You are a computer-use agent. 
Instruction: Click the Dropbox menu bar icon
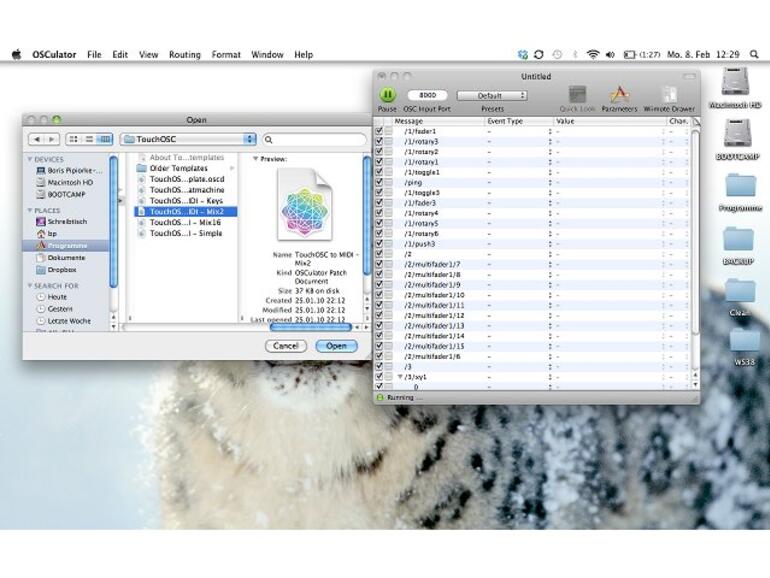click(x=522, y=55)
